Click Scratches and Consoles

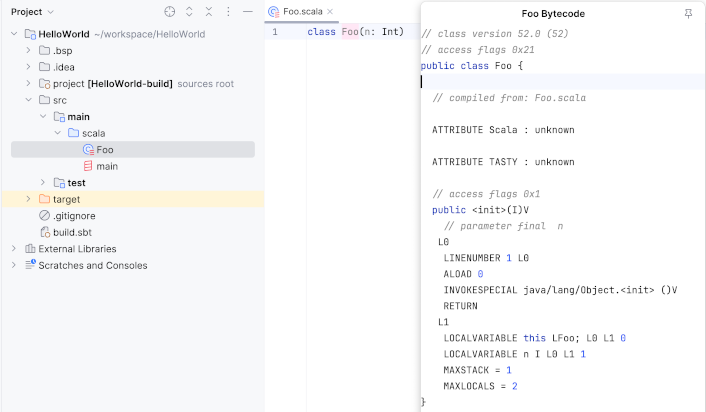(x=92, y=265)
